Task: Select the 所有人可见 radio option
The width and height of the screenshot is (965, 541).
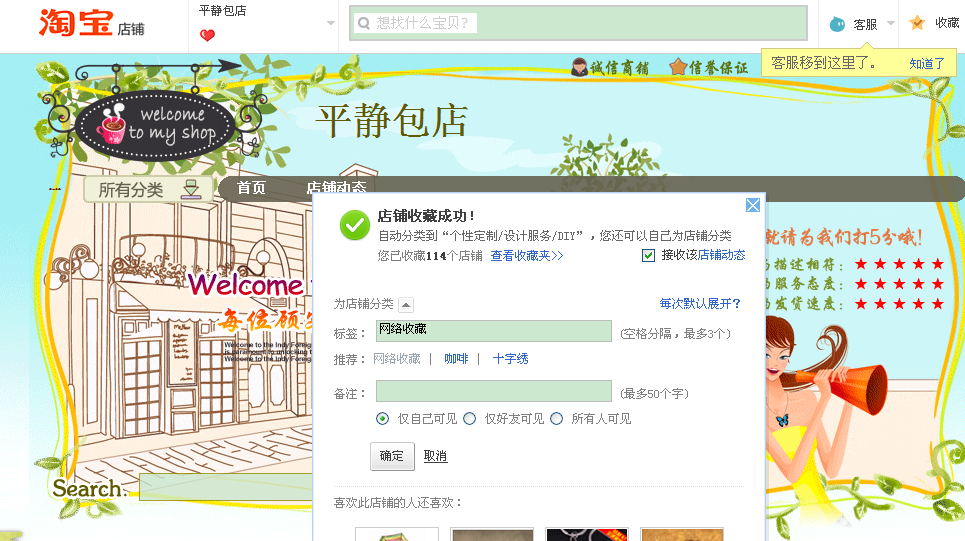Action: tap(556, 419)
